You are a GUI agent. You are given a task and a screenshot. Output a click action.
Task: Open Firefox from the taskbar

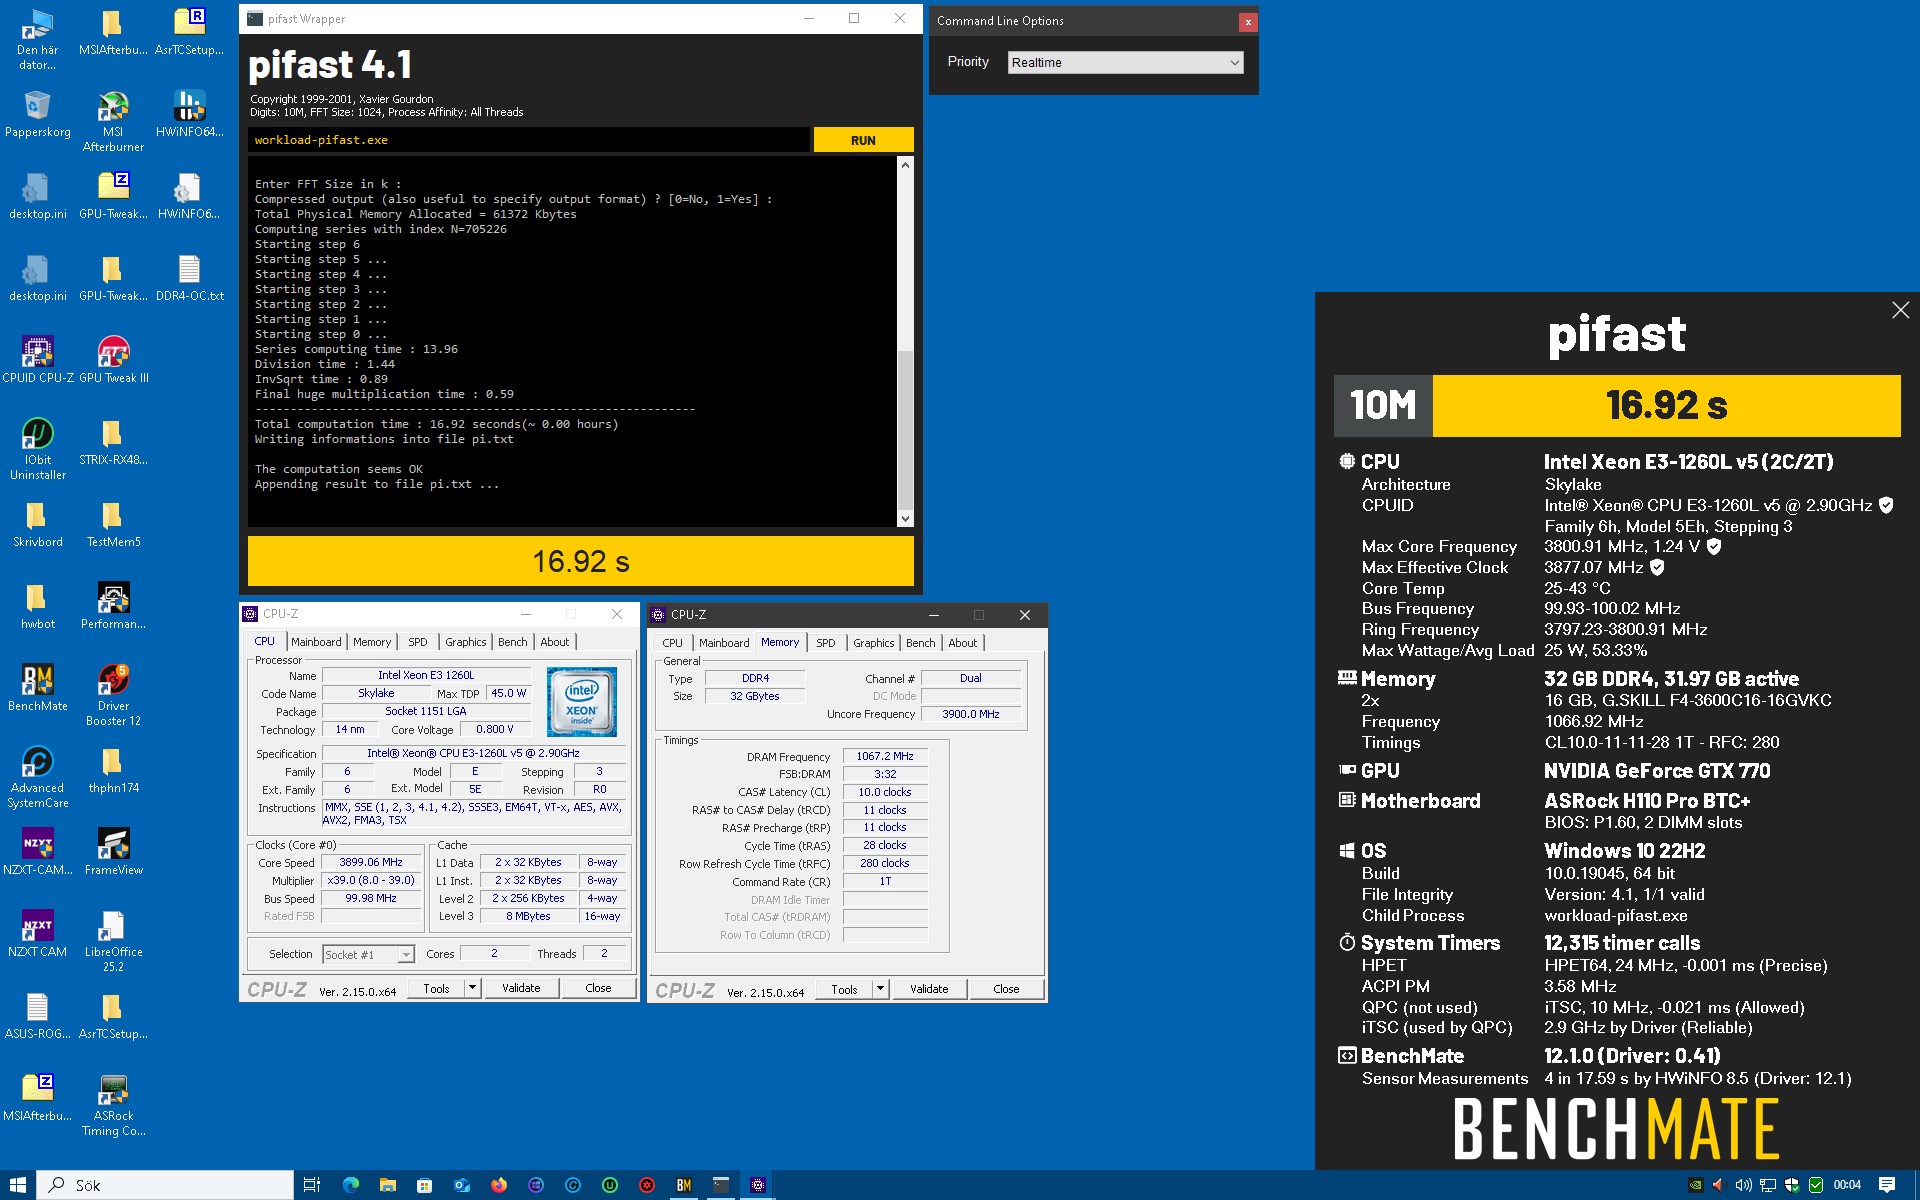pos(499,1185)
